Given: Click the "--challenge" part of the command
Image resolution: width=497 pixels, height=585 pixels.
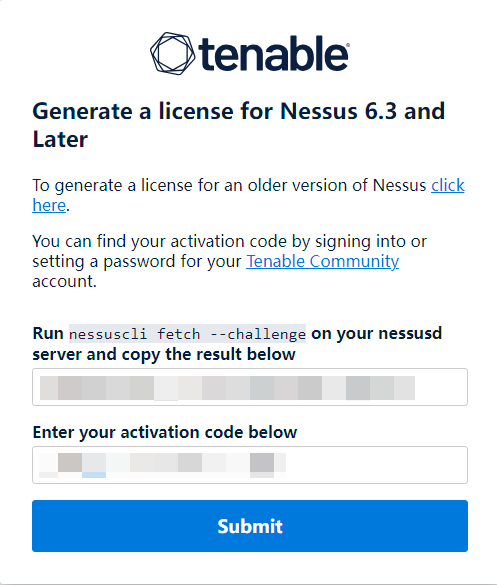Looking at the screenshot, I should tap(258, 334).
